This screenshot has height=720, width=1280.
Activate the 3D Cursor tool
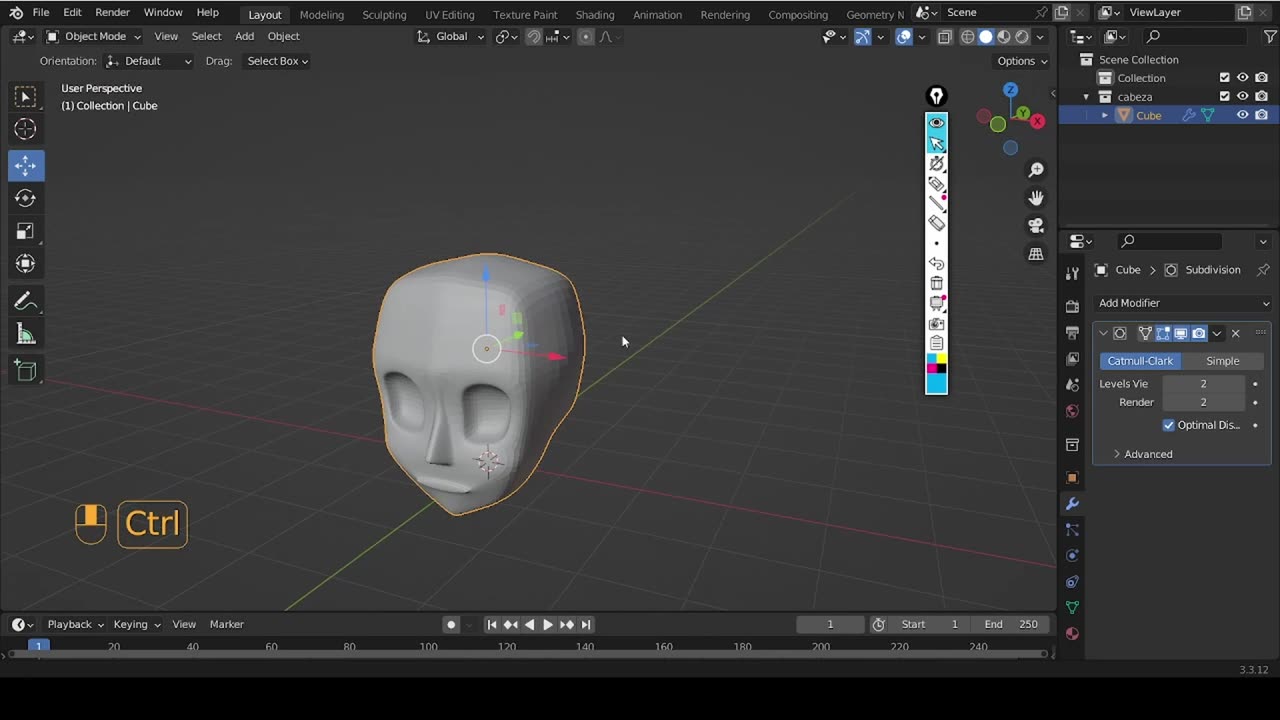click(26, 129)
